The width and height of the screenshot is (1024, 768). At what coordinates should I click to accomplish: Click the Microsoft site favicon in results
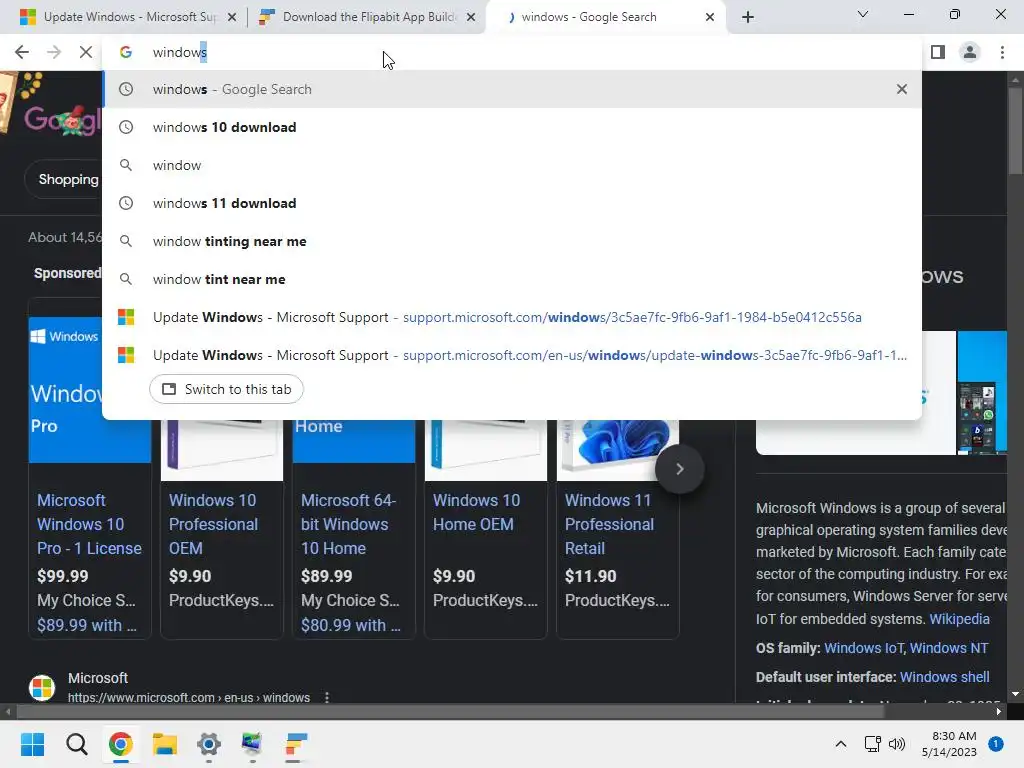point(42,688)
